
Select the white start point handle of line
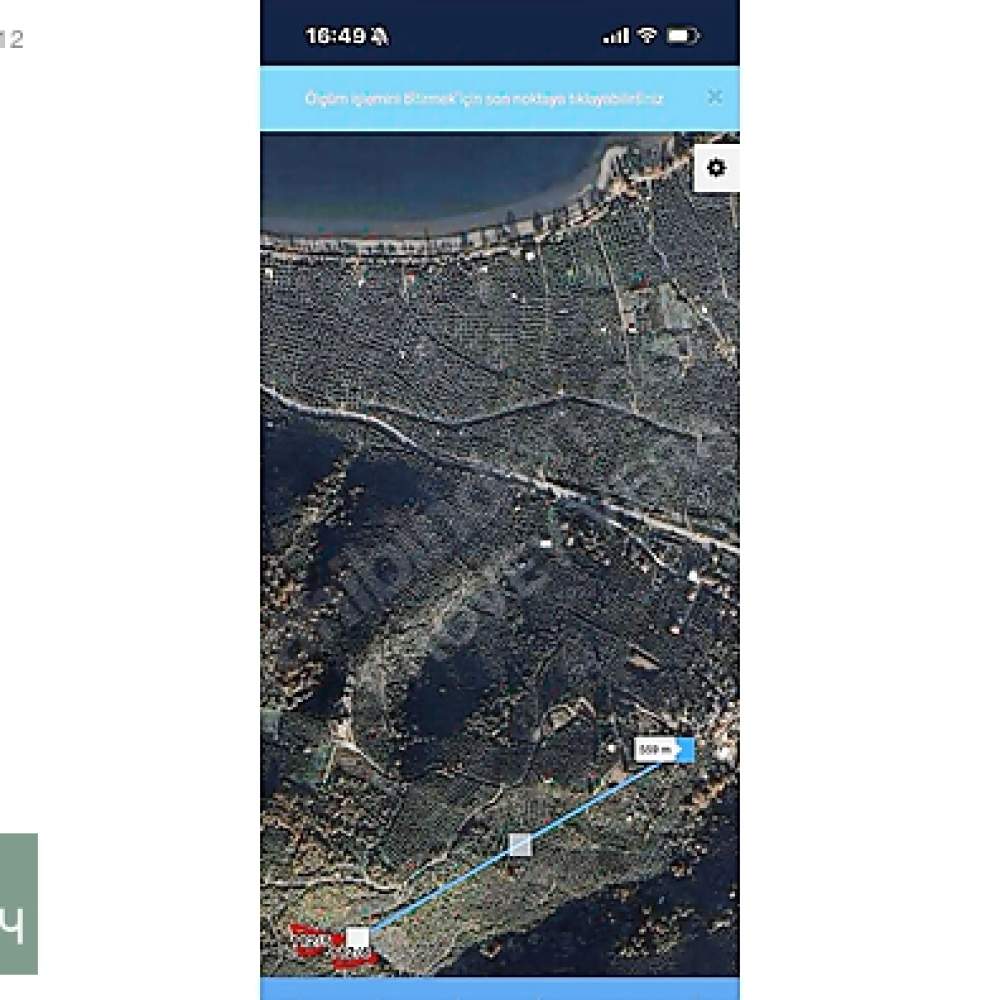(357, 939)
